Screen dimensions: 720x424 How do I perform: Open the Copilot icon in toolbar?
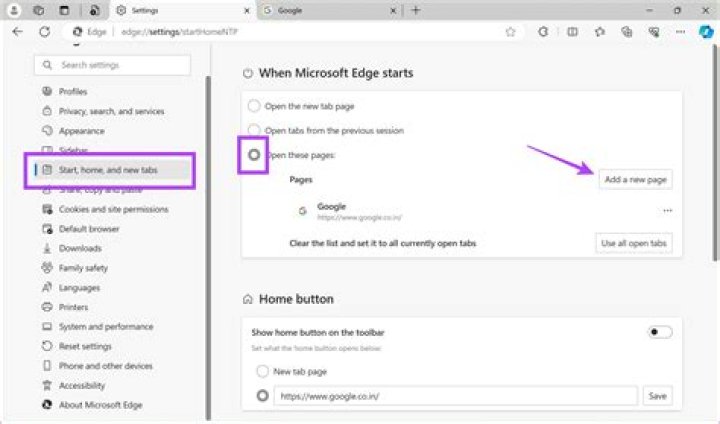(x=706, y=32)
